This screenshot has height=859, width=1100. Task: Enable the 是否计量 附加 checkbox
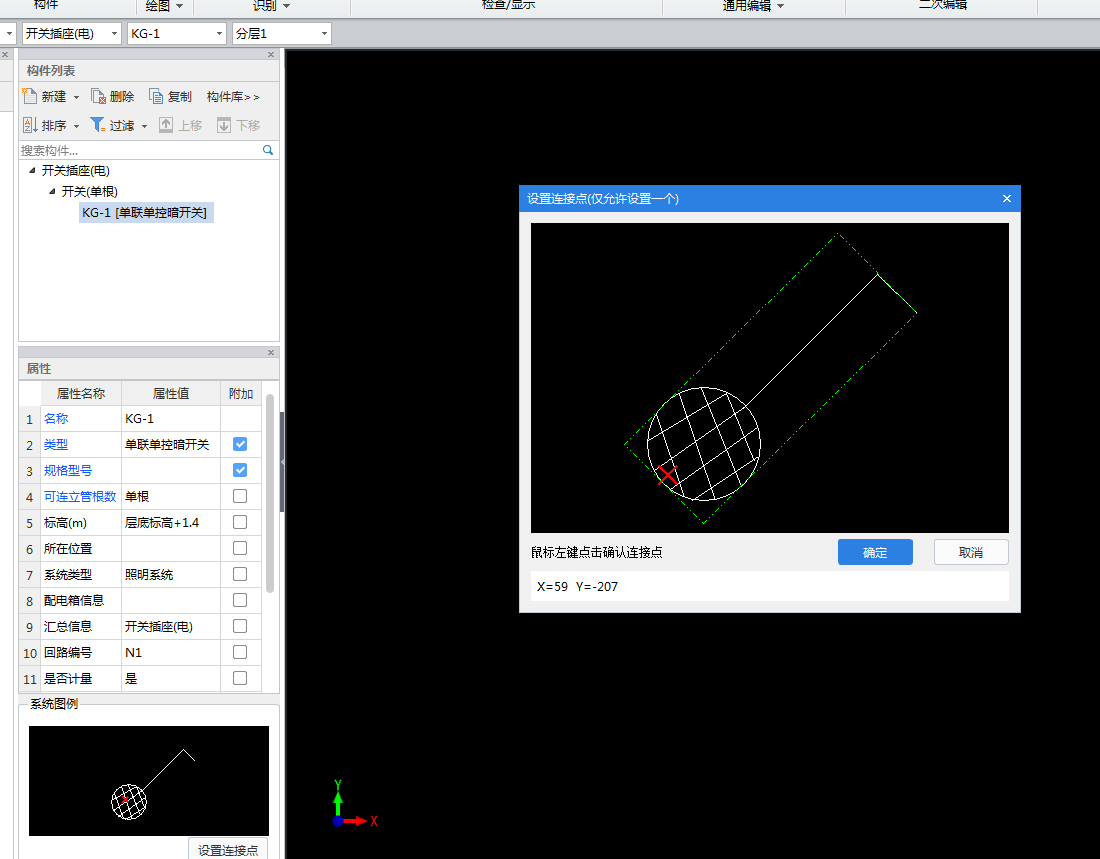[240, 678]
